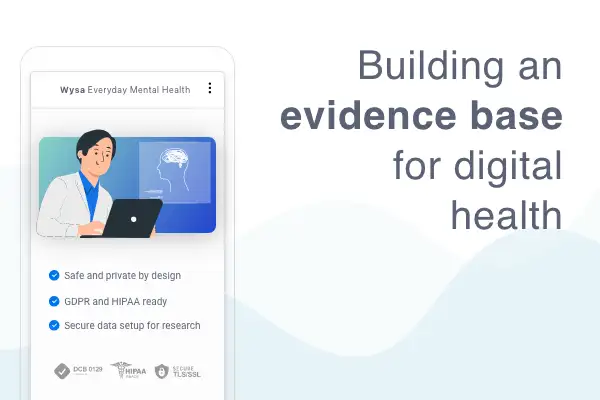Click the 'evidence base' bold heading text
This screenshot has height=400, width=600.
pos(421,115)
